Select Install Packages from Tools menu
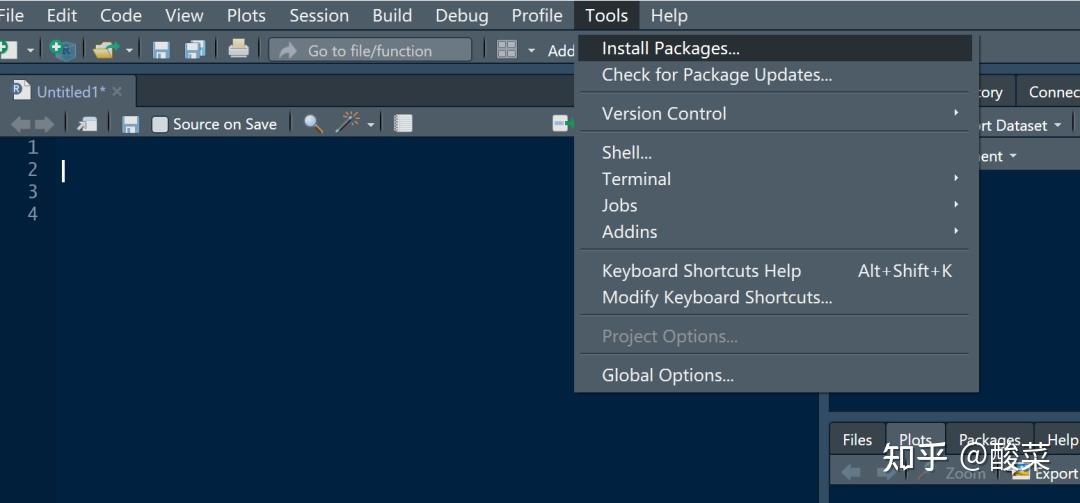This screenshot has height=503, width=1080. coord(670,49)
